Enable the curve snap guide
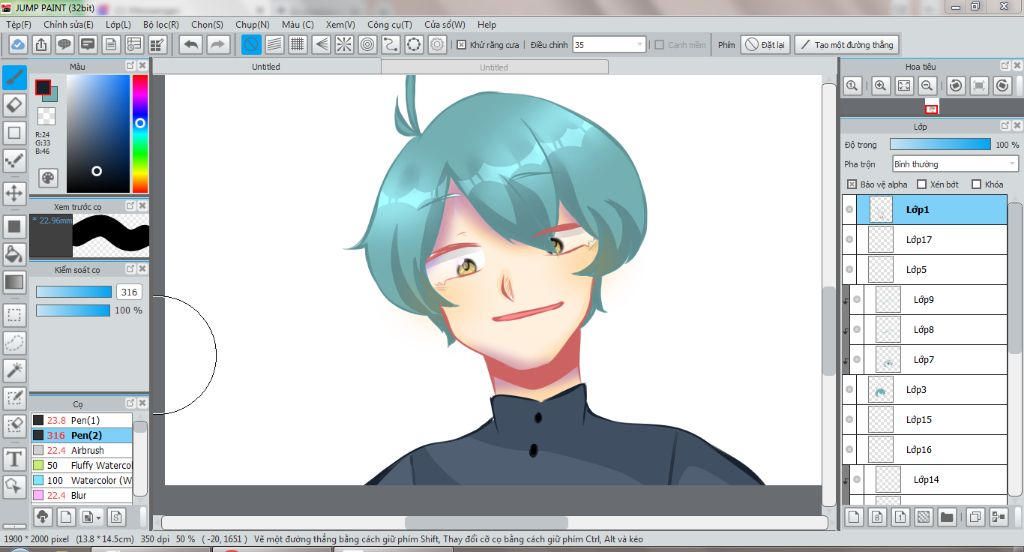 pyautogui.click(x=391, y=44)
